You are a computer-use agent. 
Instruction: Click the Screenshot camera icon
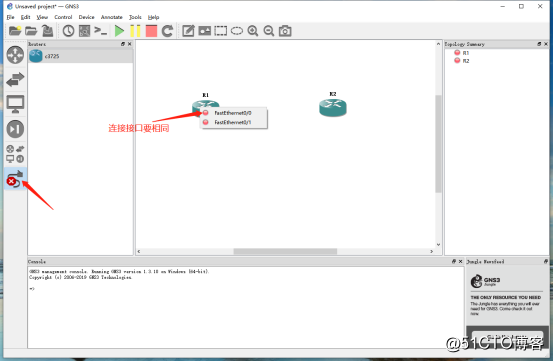pos(285,31)
